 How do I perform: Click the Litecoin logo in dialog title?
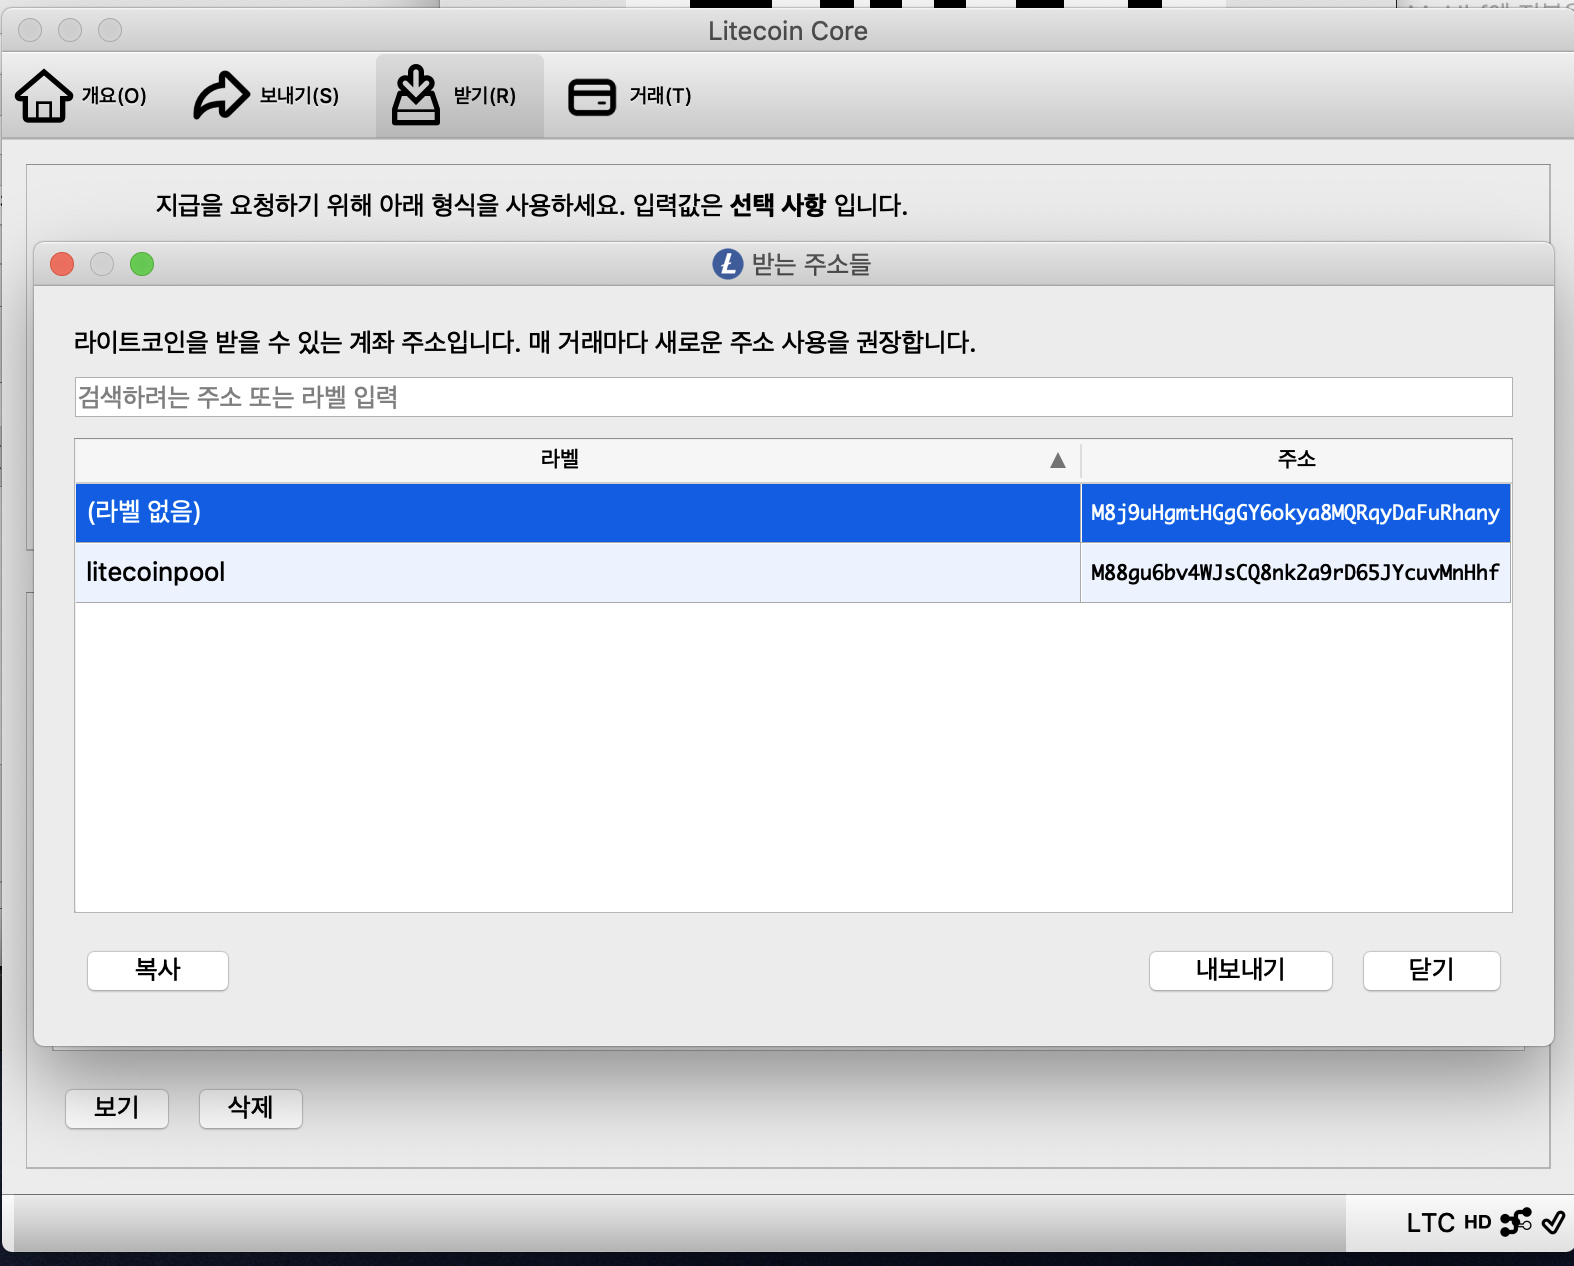point(728,264)
